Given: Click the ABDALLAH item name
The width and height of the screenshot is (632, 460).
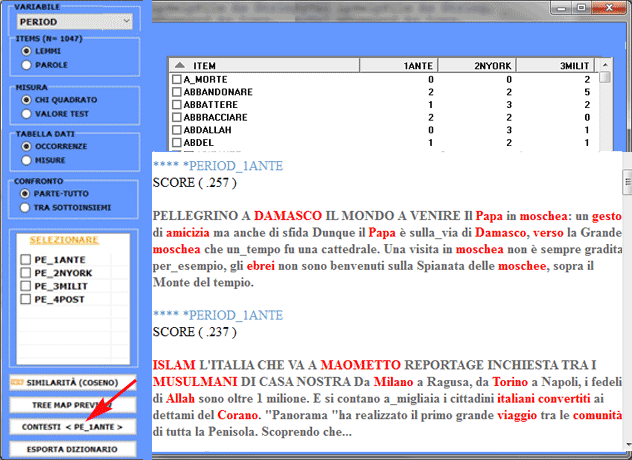Looking at the screenshot, I should click(208, 130).
